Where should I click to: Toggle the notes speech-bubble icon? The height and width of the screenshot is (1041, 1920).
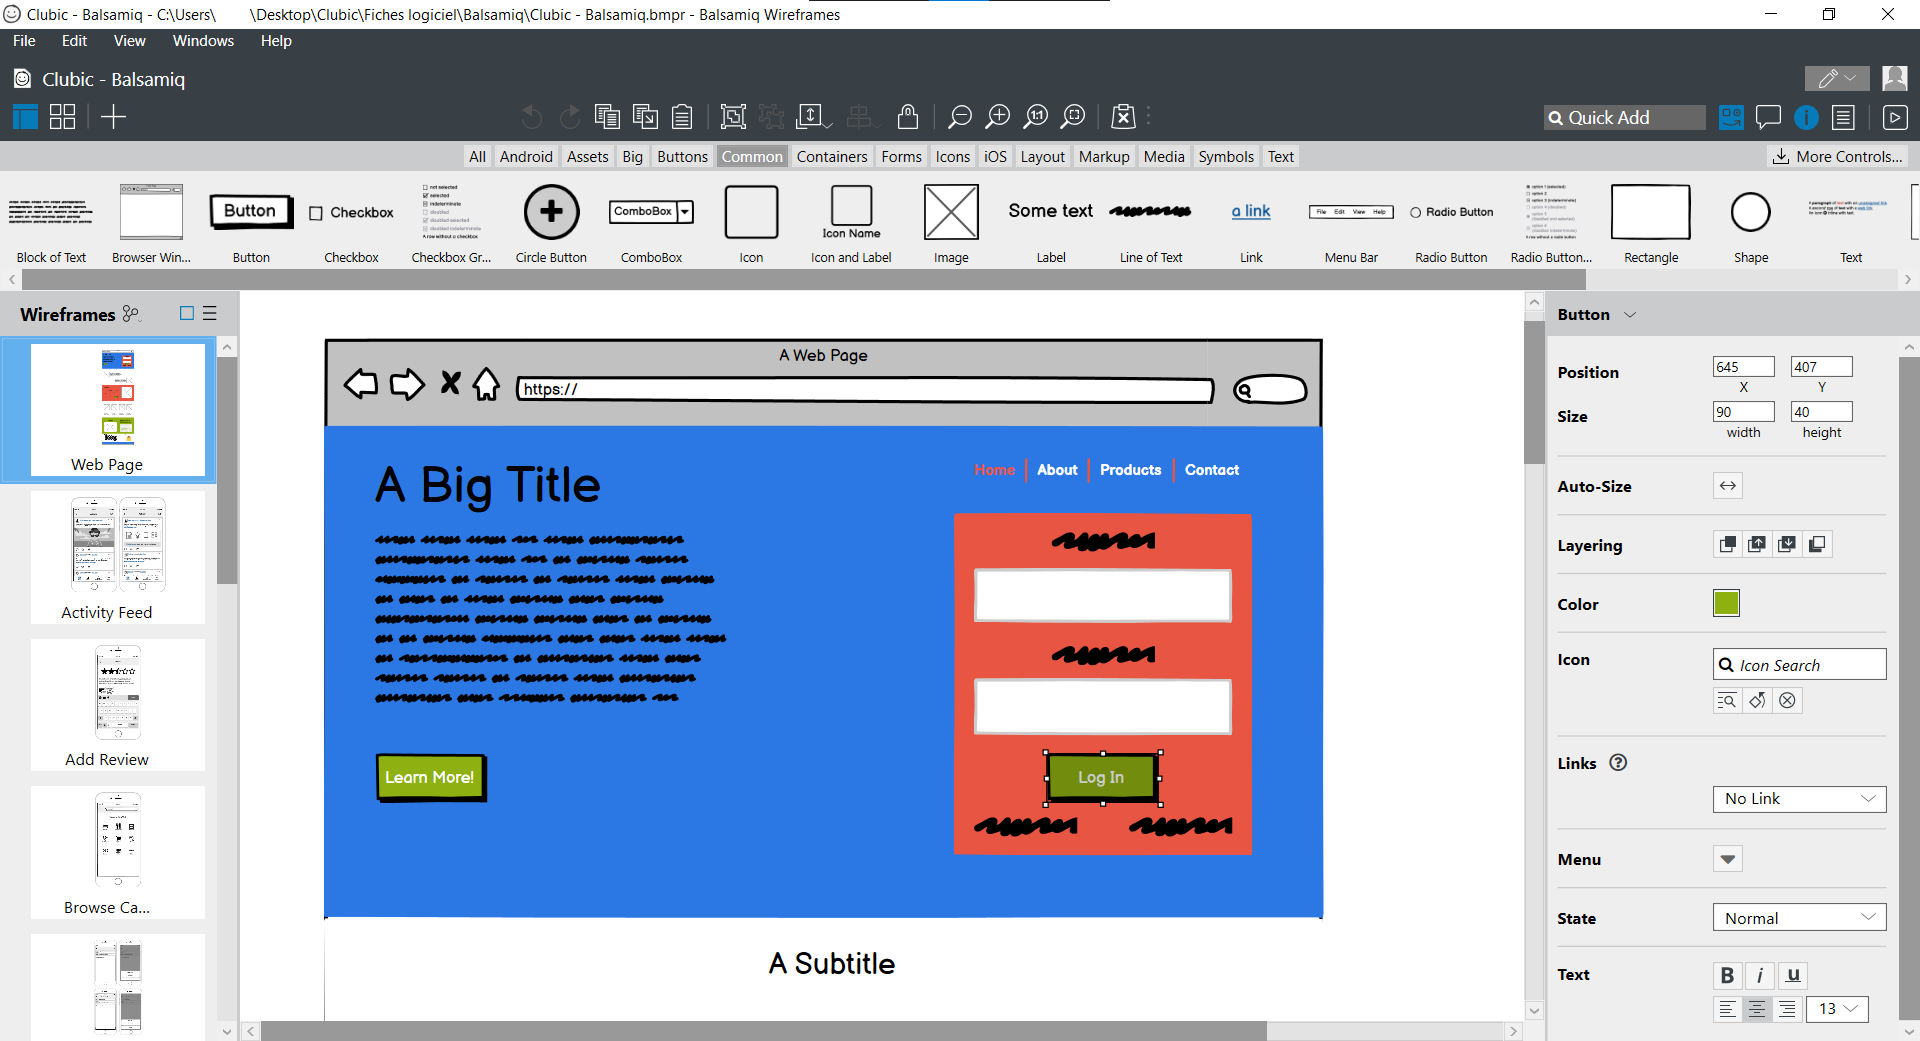point(1768,117)
